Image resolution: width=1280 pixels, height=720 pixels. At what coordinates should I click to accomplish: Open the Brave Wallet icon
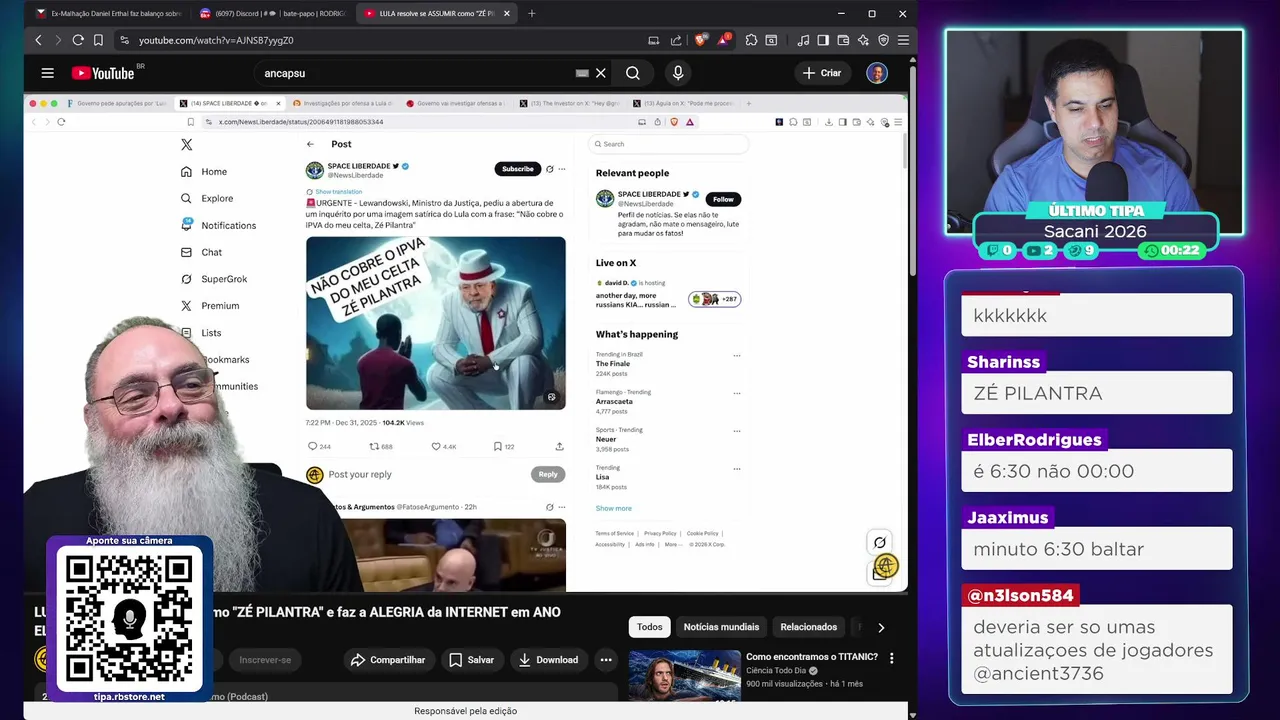pos(843,40)
